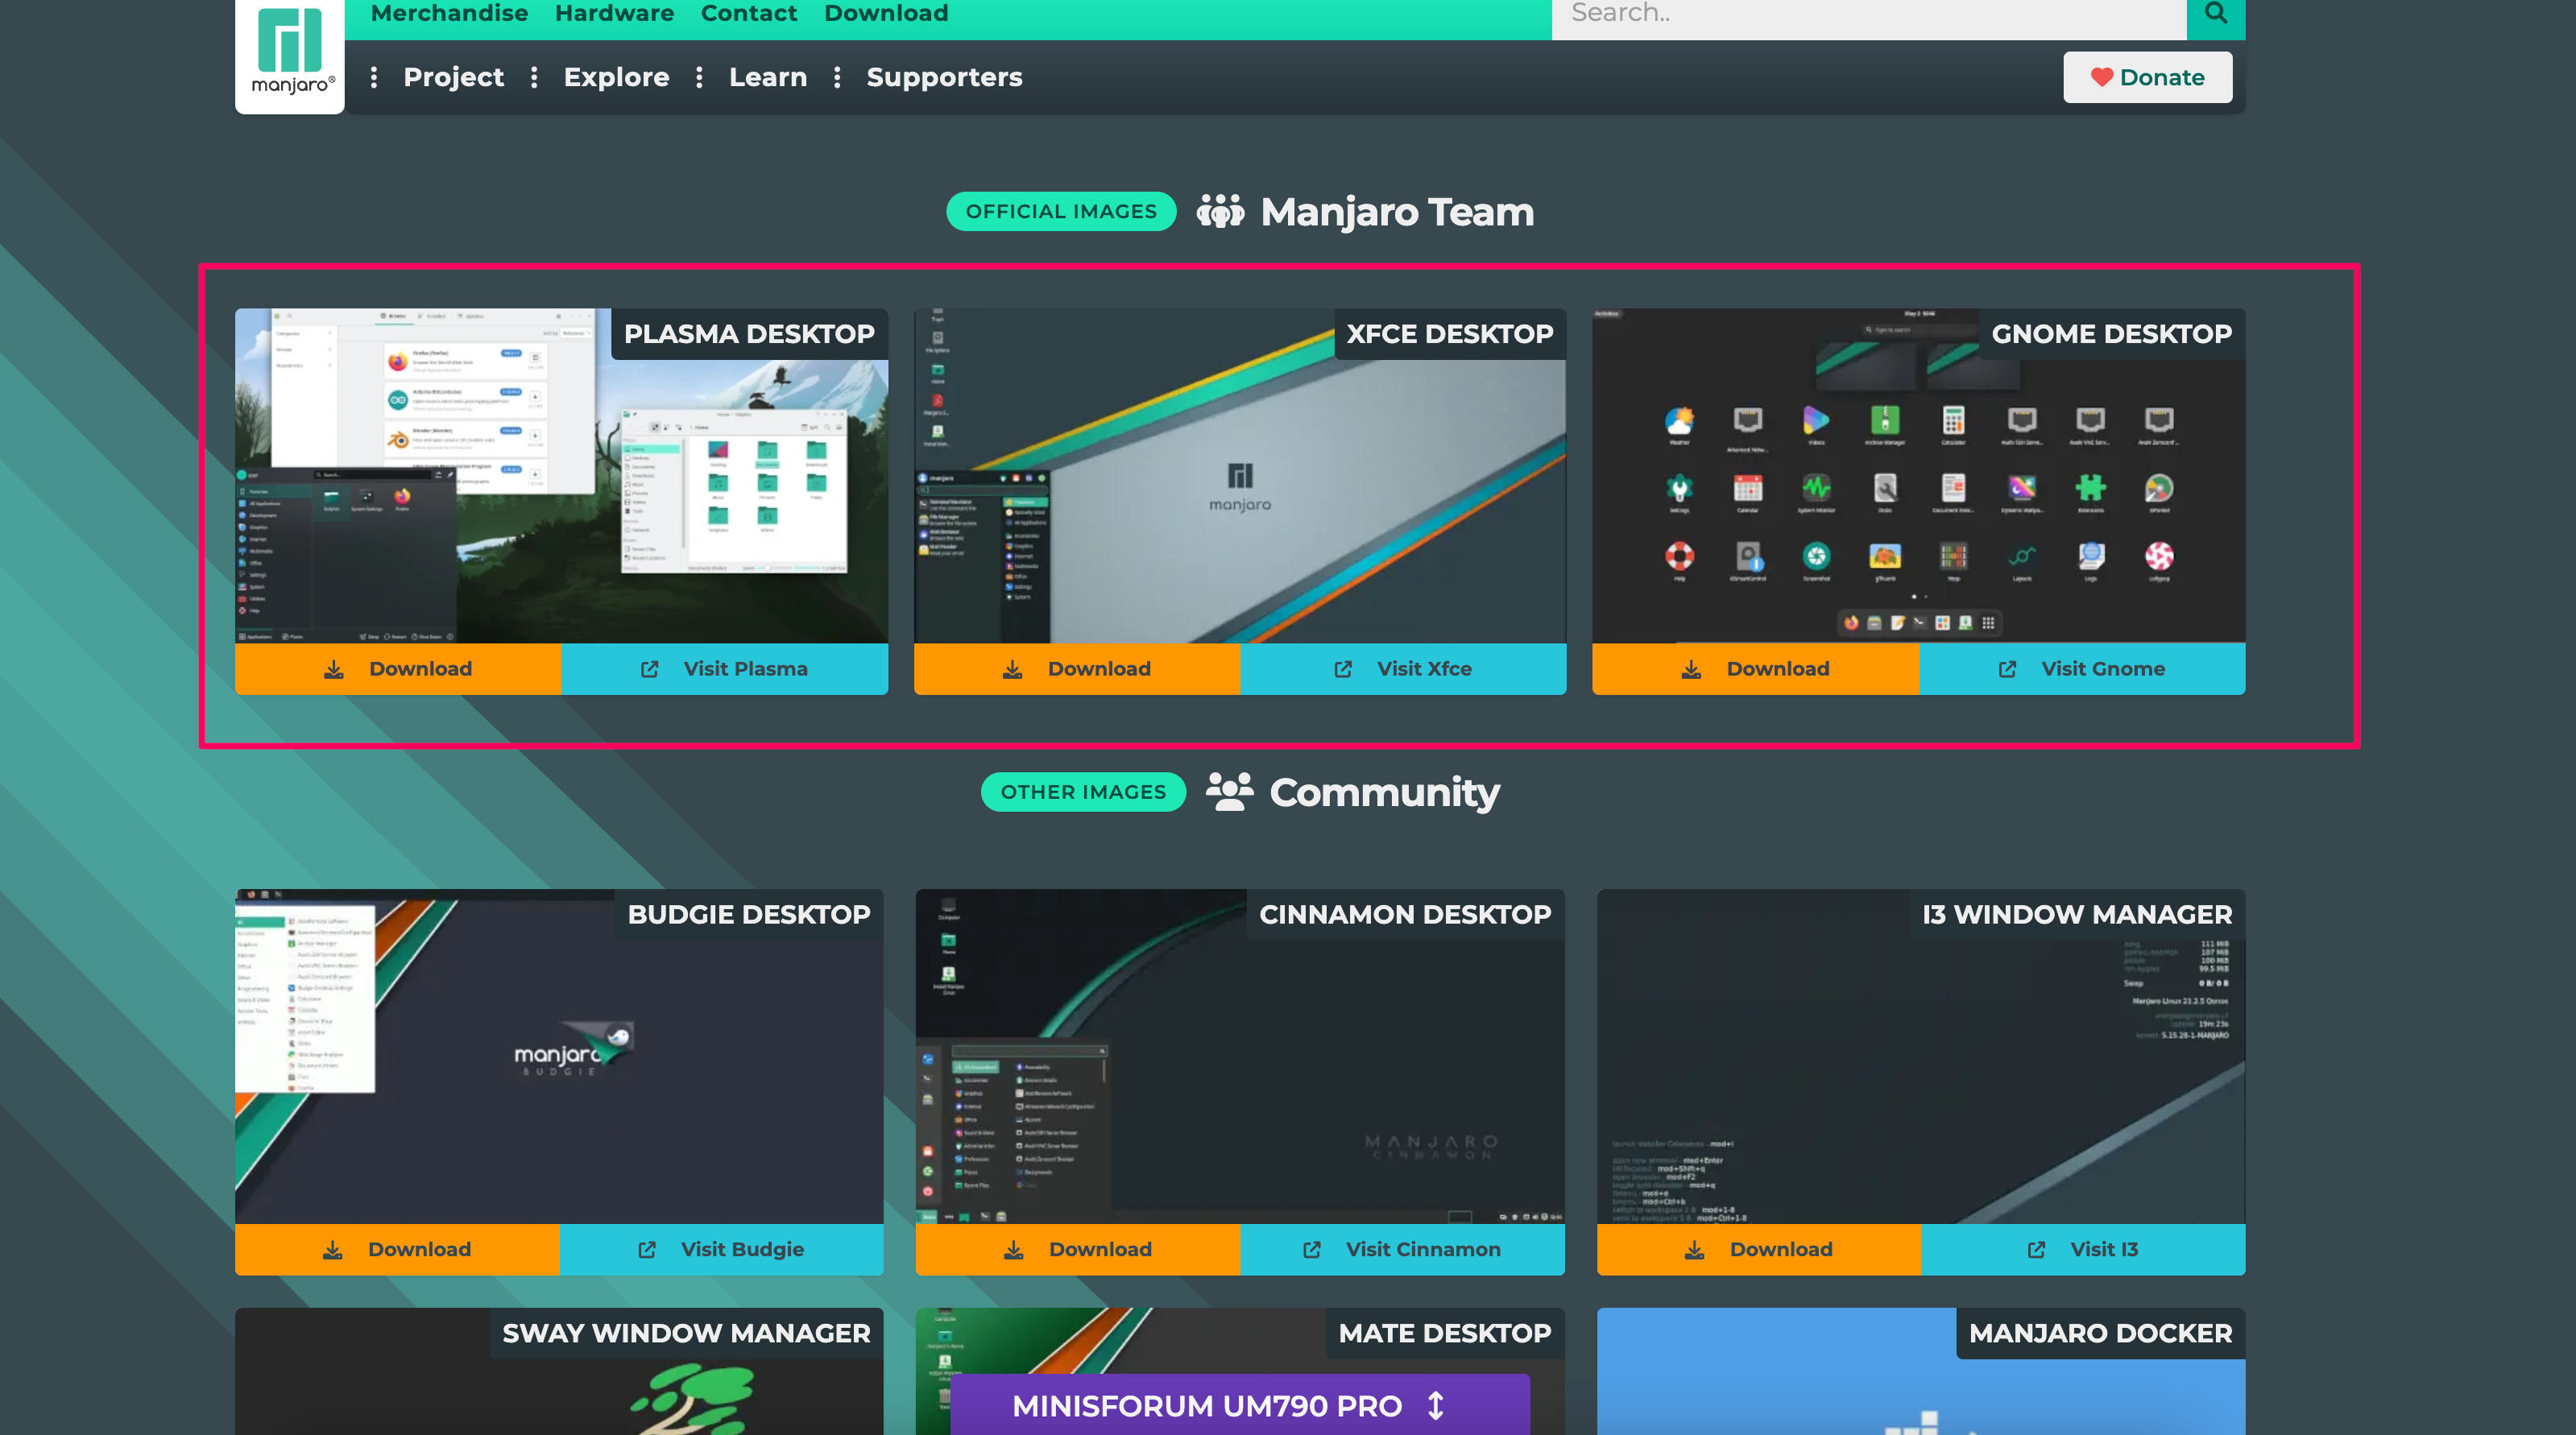Image resolution: width=2576 pixels, height=1435 pixels.
Task: Click the Manjaro Team heading
Action: pyautogui.click(x=1397, y=212)
